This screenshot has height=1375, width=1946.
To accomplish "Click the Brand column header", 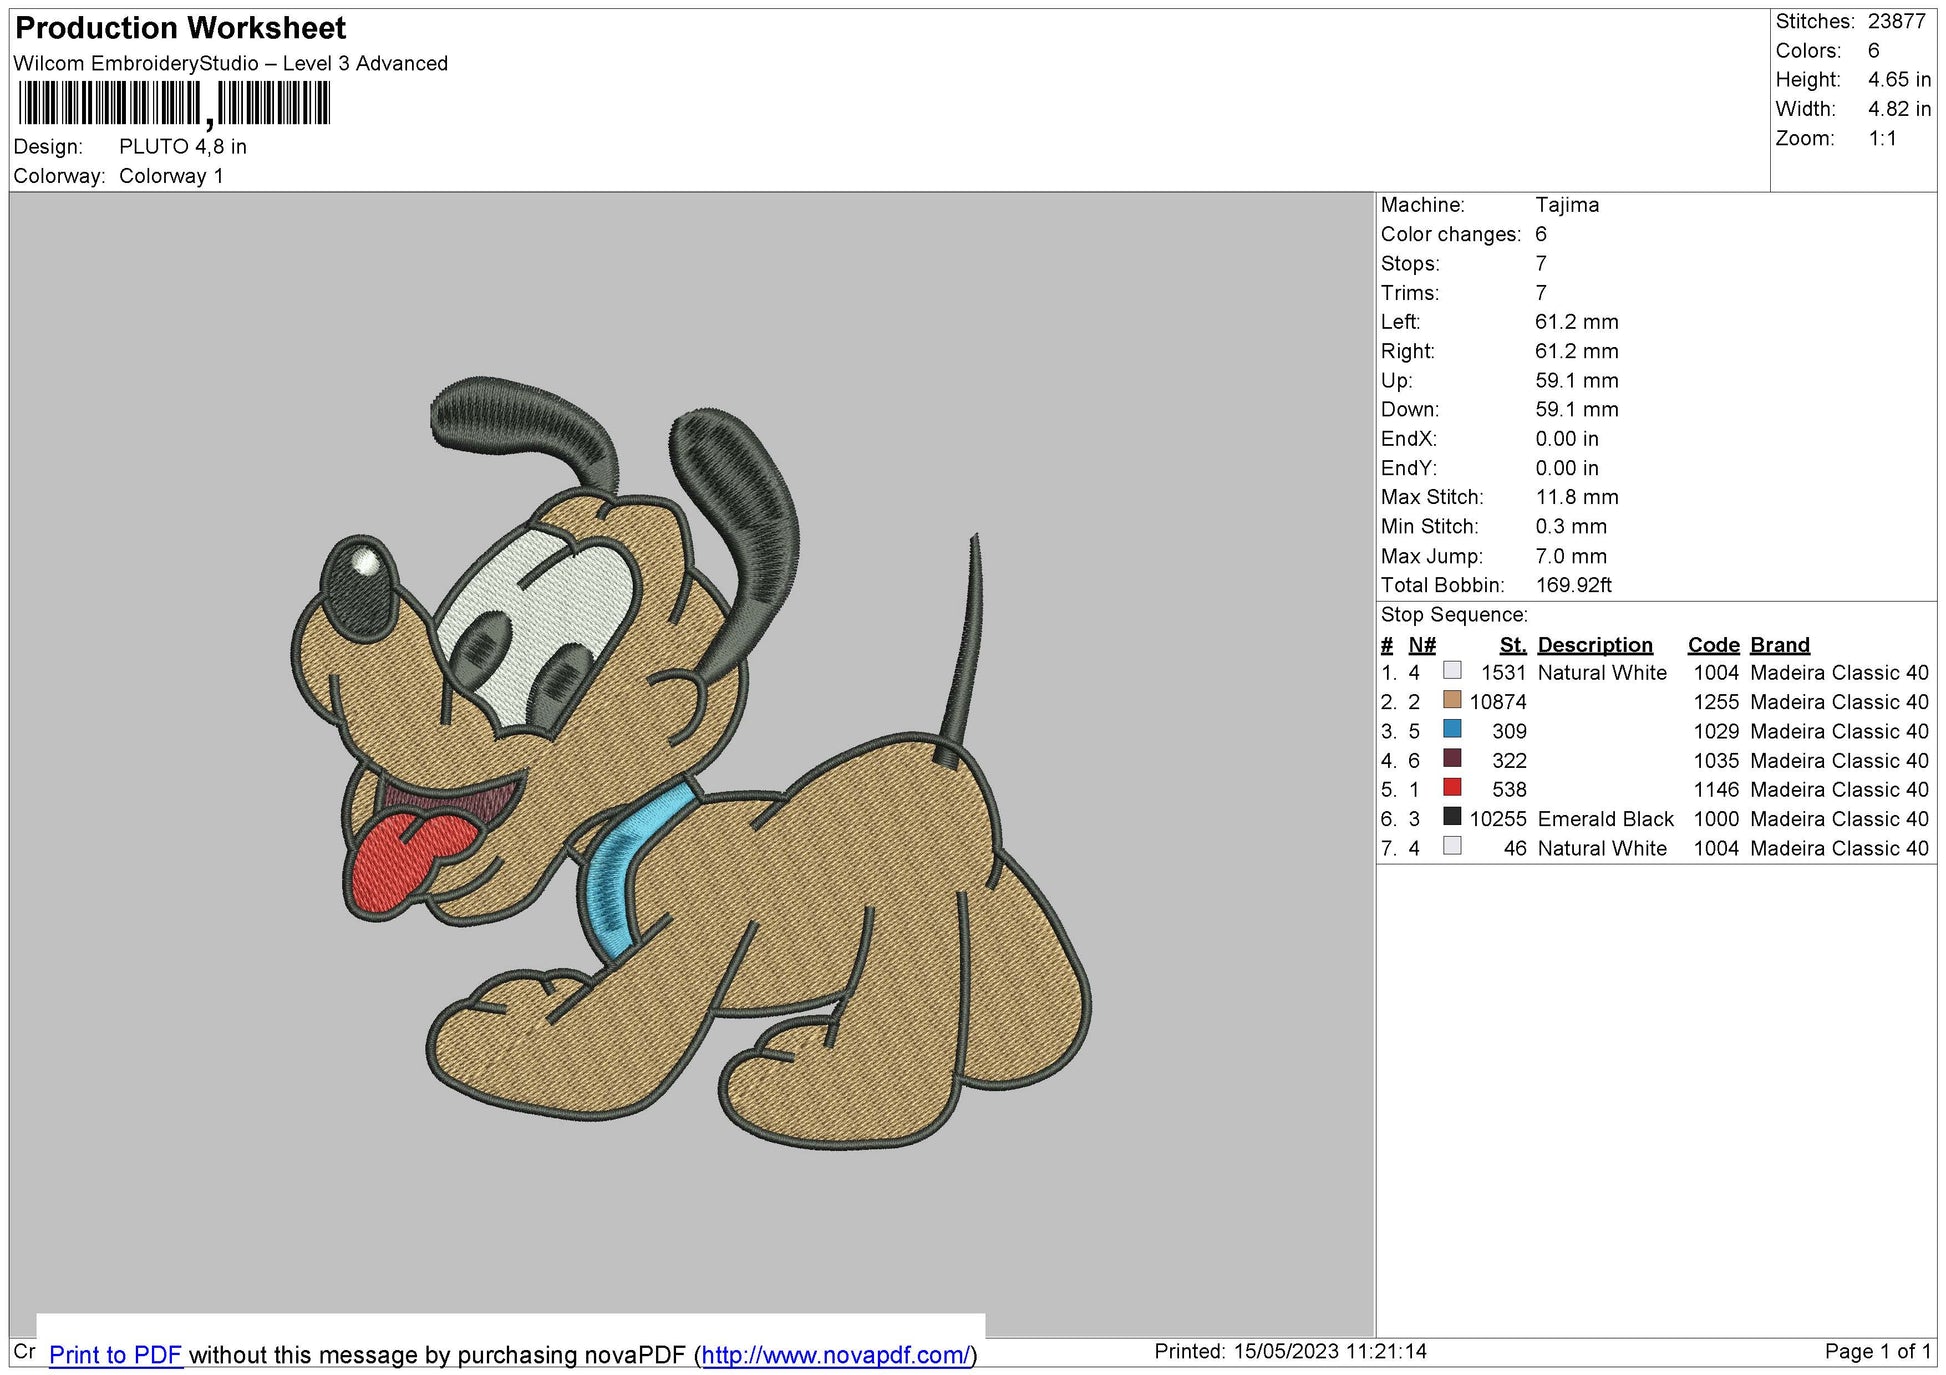I will (x=1779, y=645).
